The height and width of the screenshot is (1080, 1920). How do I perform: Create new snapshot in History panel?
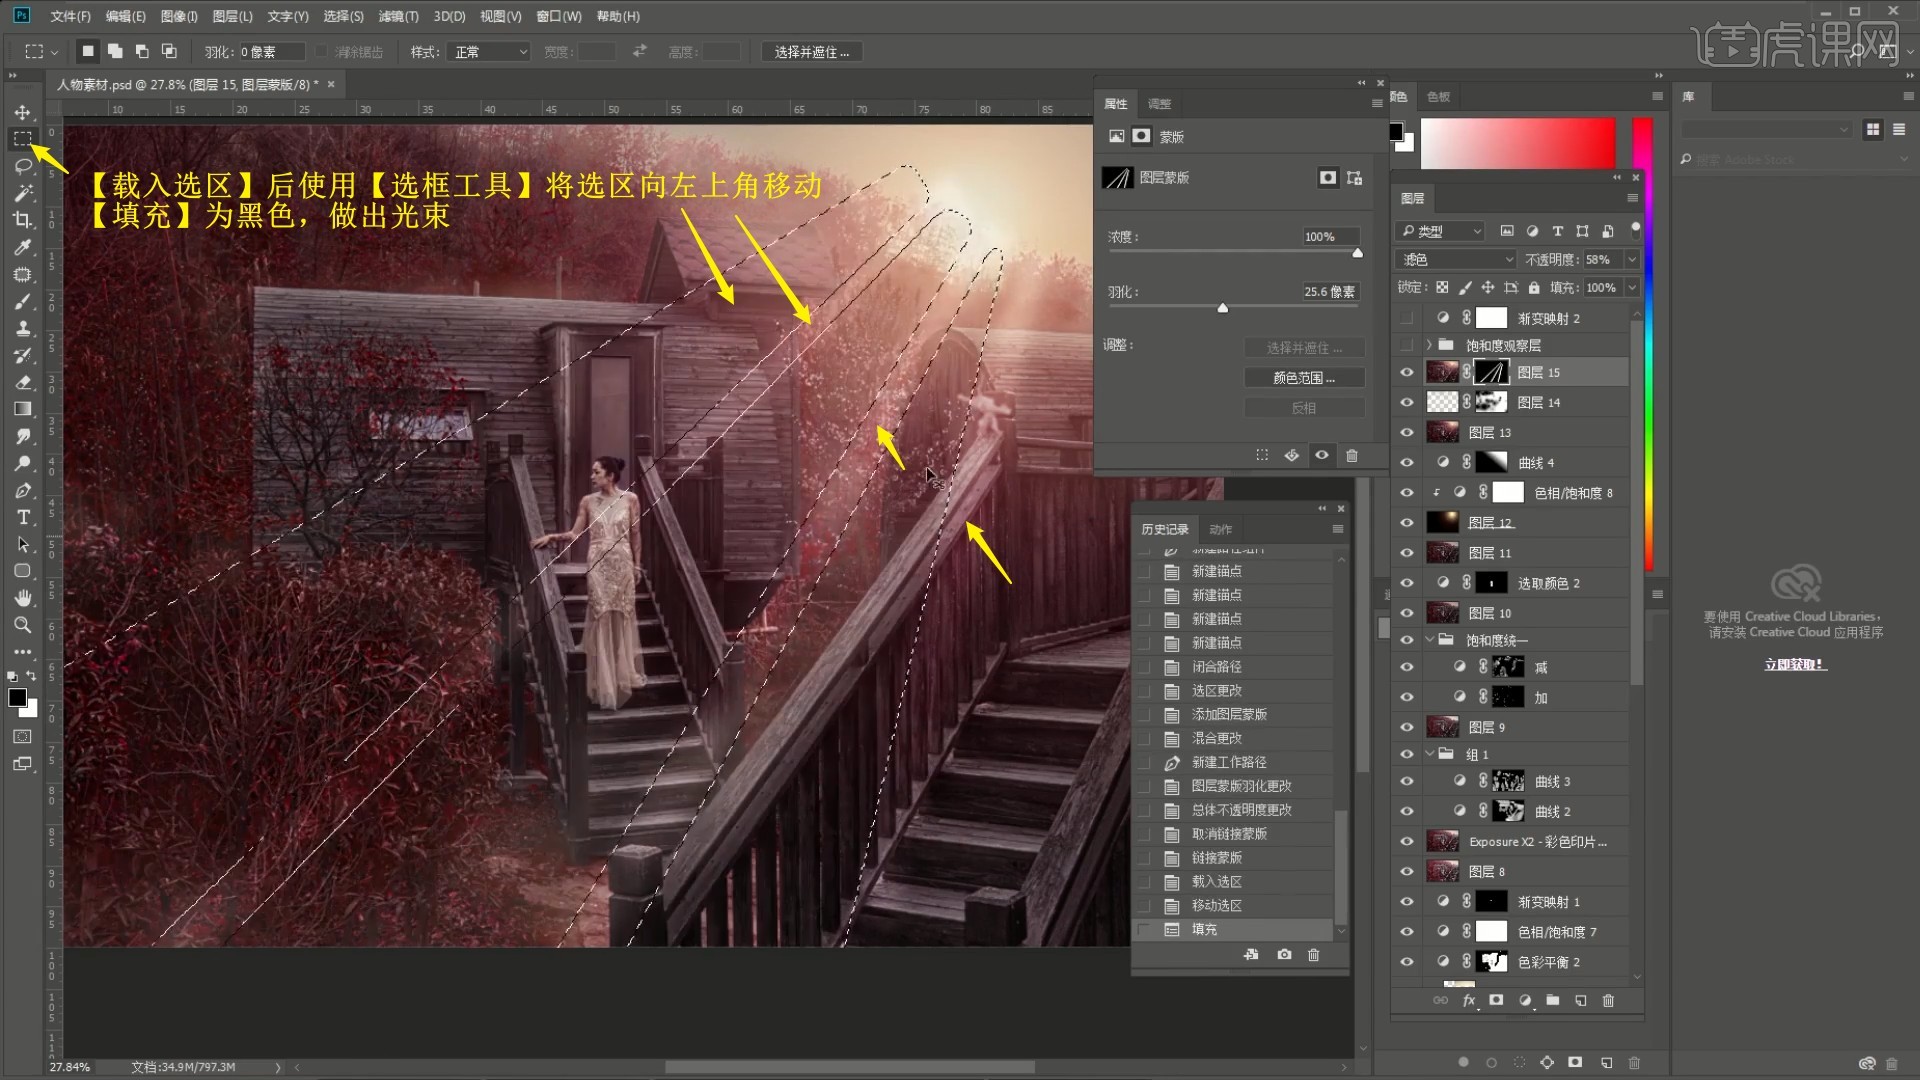1284,955
